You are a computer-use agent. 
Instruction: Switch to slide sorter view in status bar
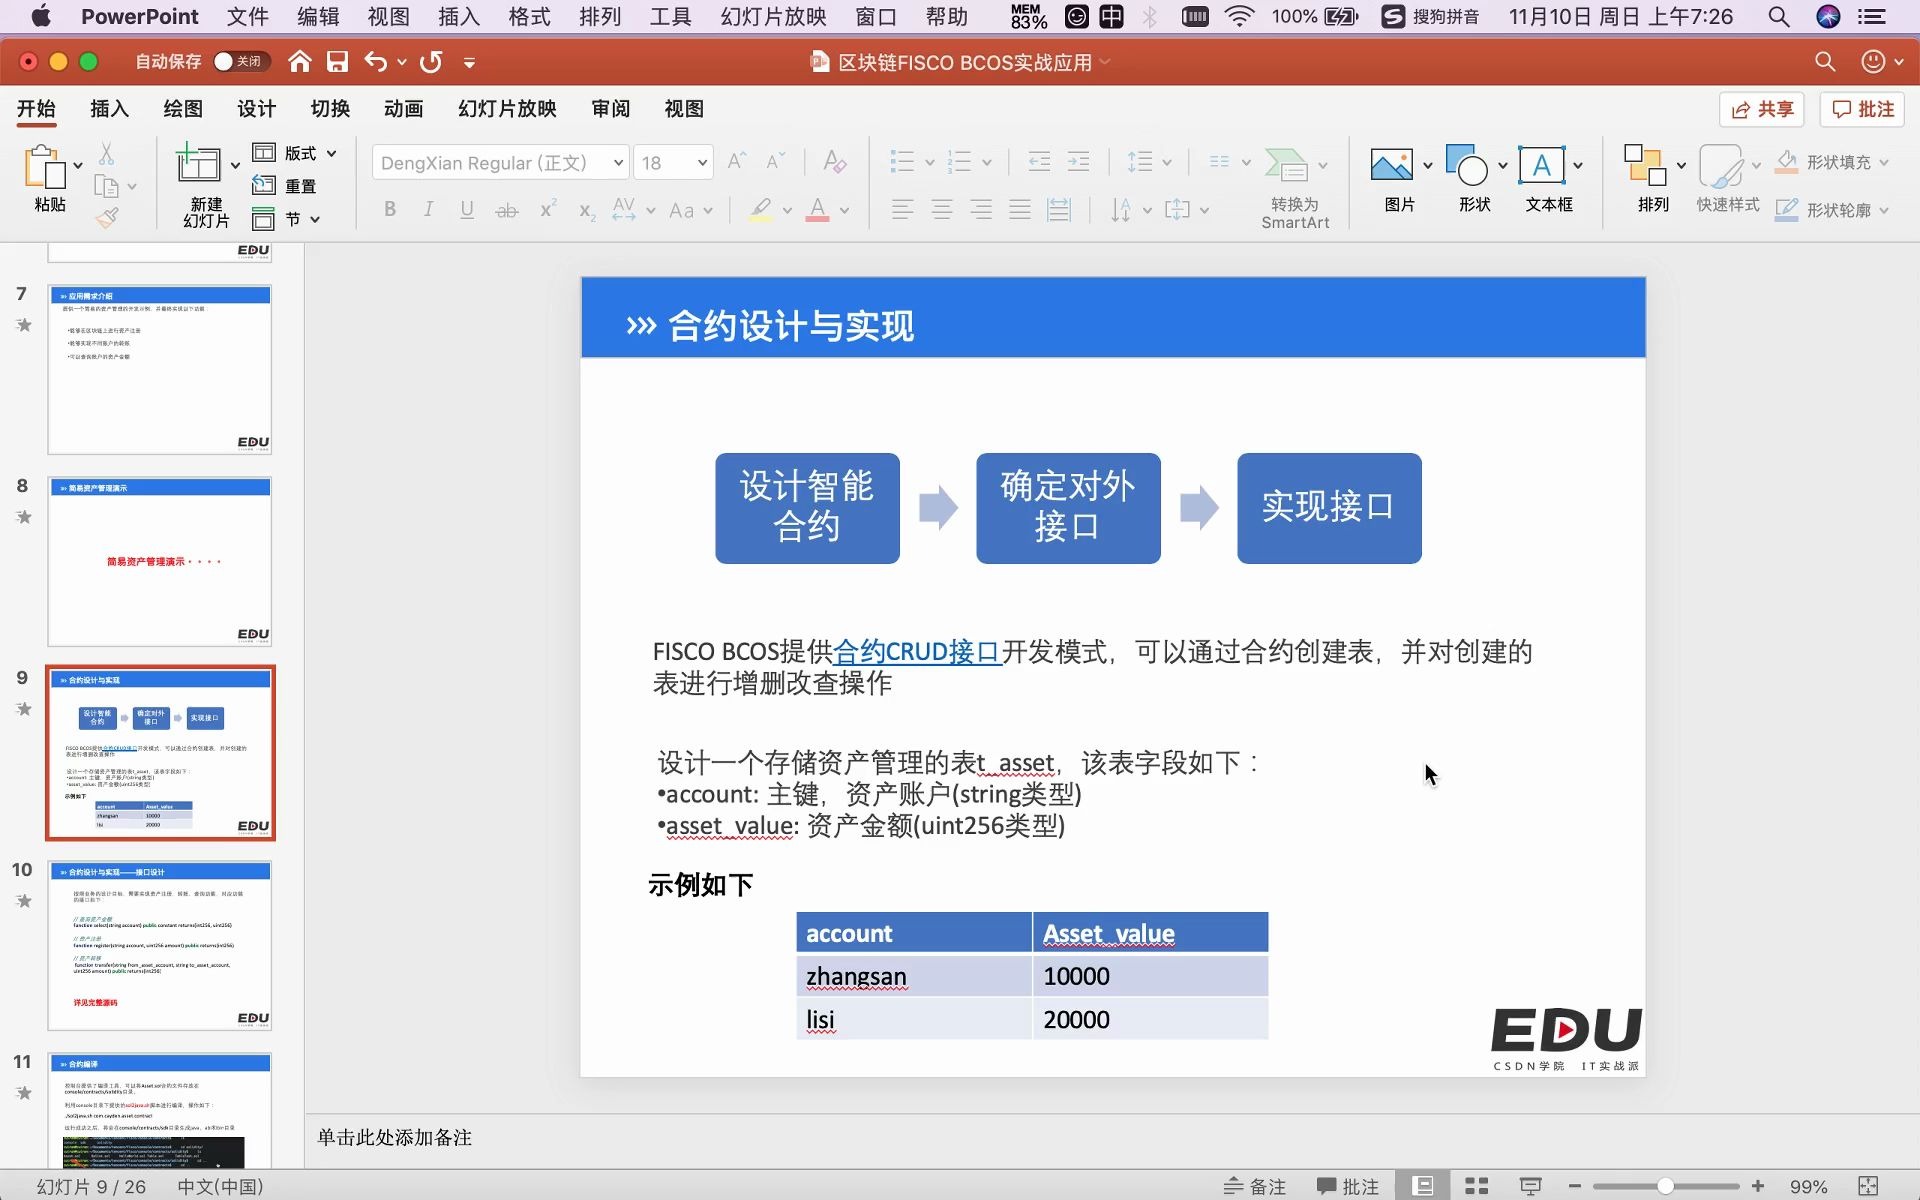(x=1476, y=1186)
